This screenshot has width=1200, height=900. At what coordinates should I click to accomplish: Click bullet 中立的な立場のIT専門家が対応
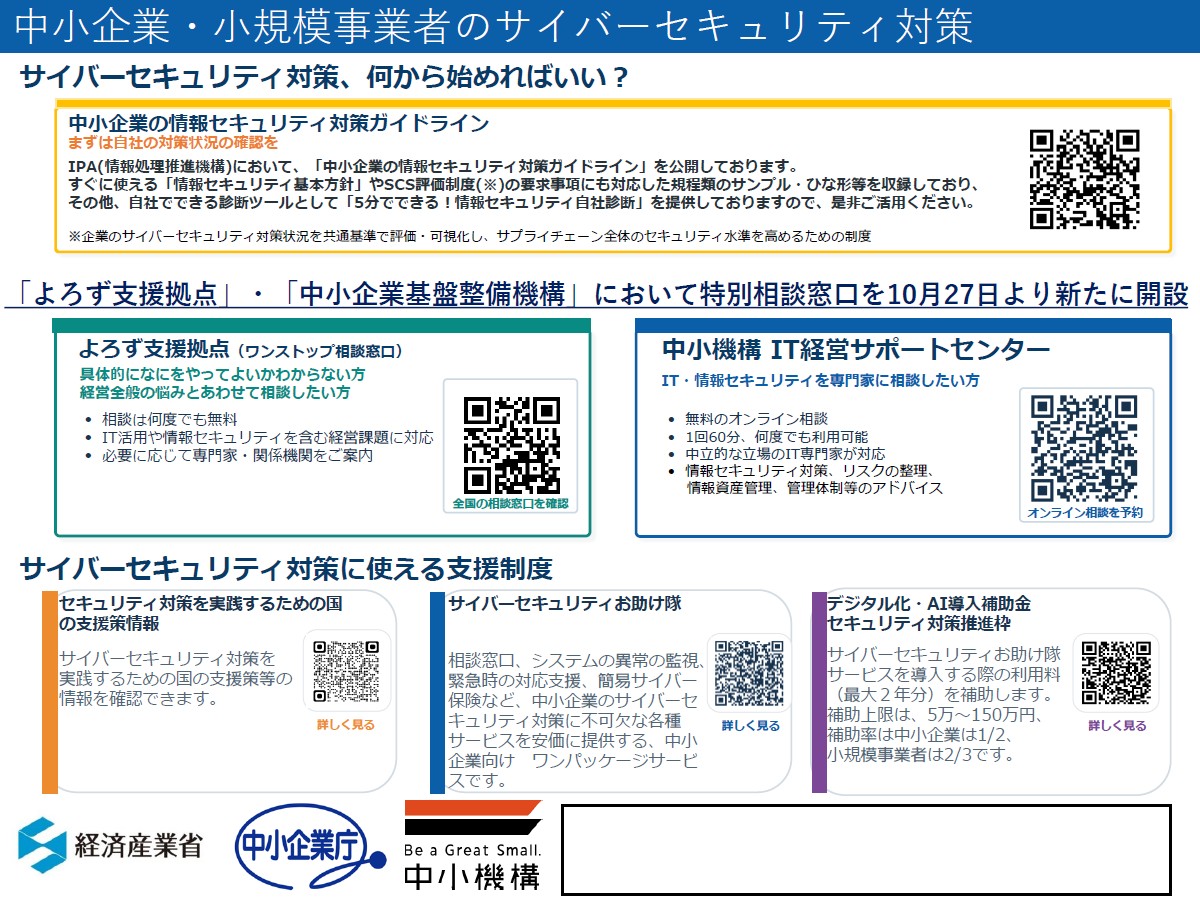pyautogui.click(x=784, y=454)
